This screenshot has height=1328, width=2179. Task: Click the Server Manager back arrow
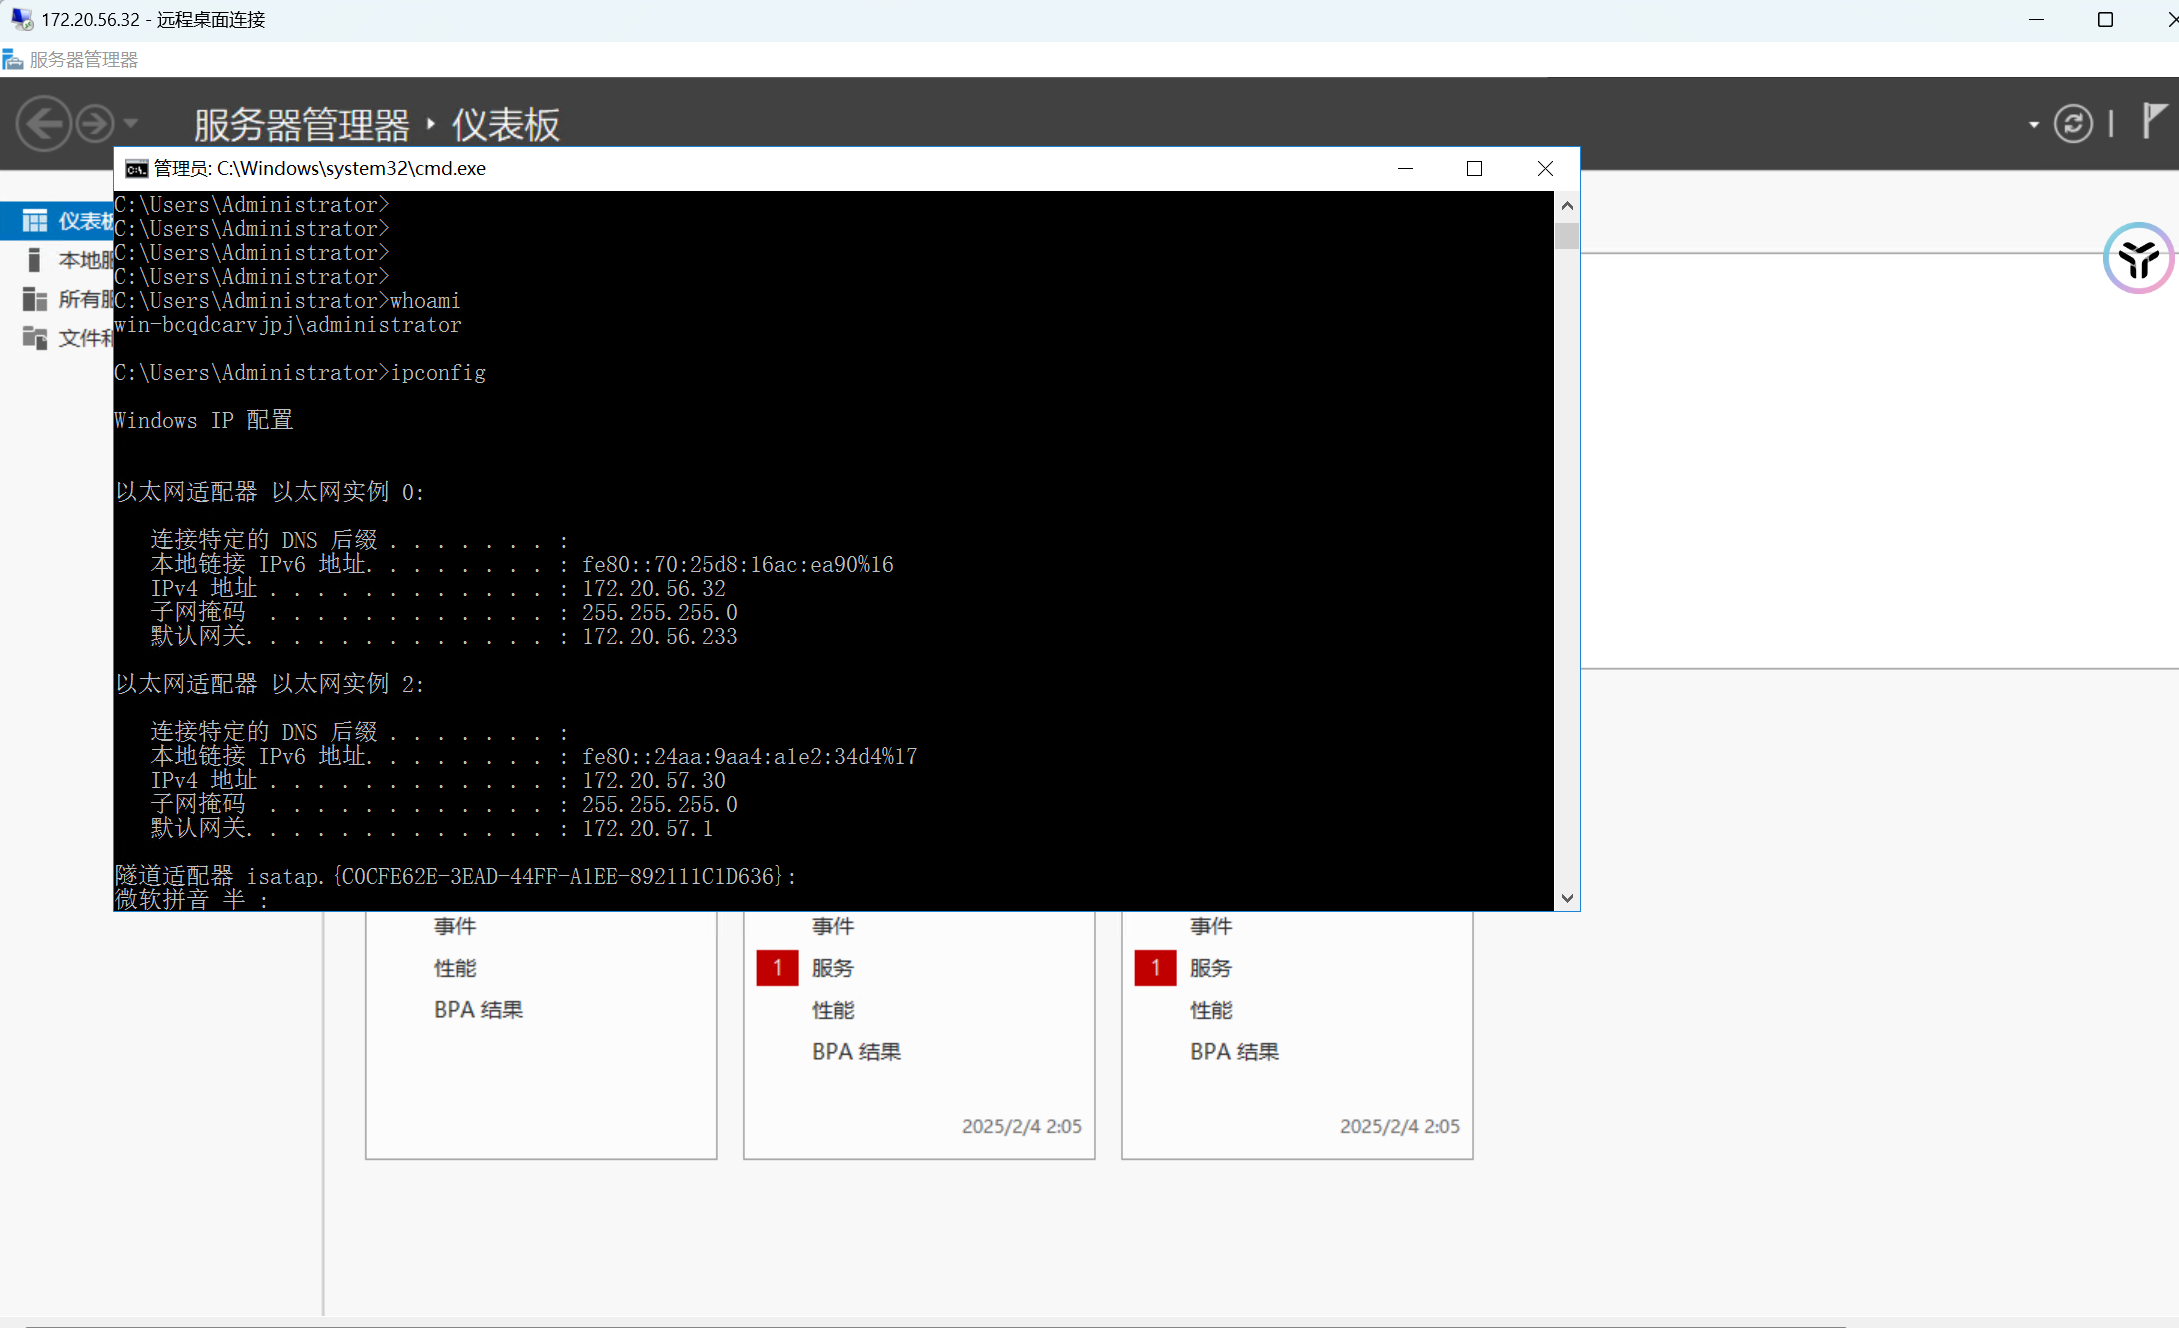(43, 124)
